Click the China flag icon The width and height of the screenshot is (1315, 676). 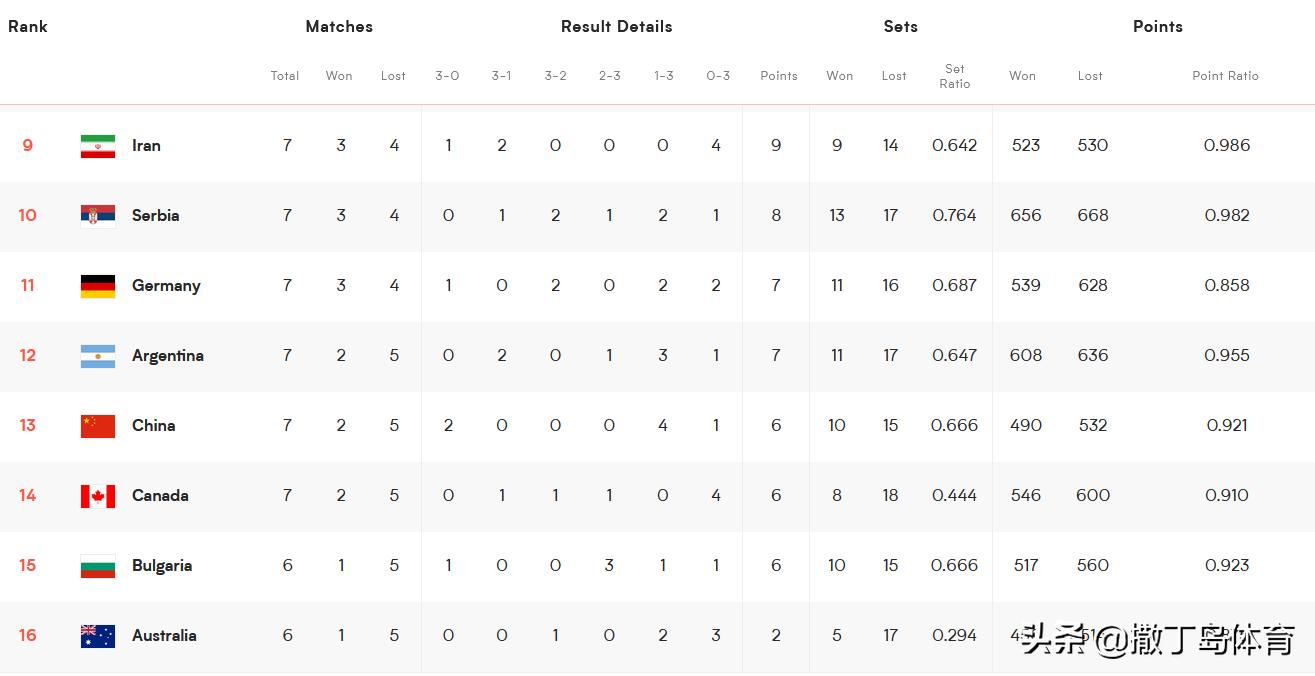pos(98,426)
